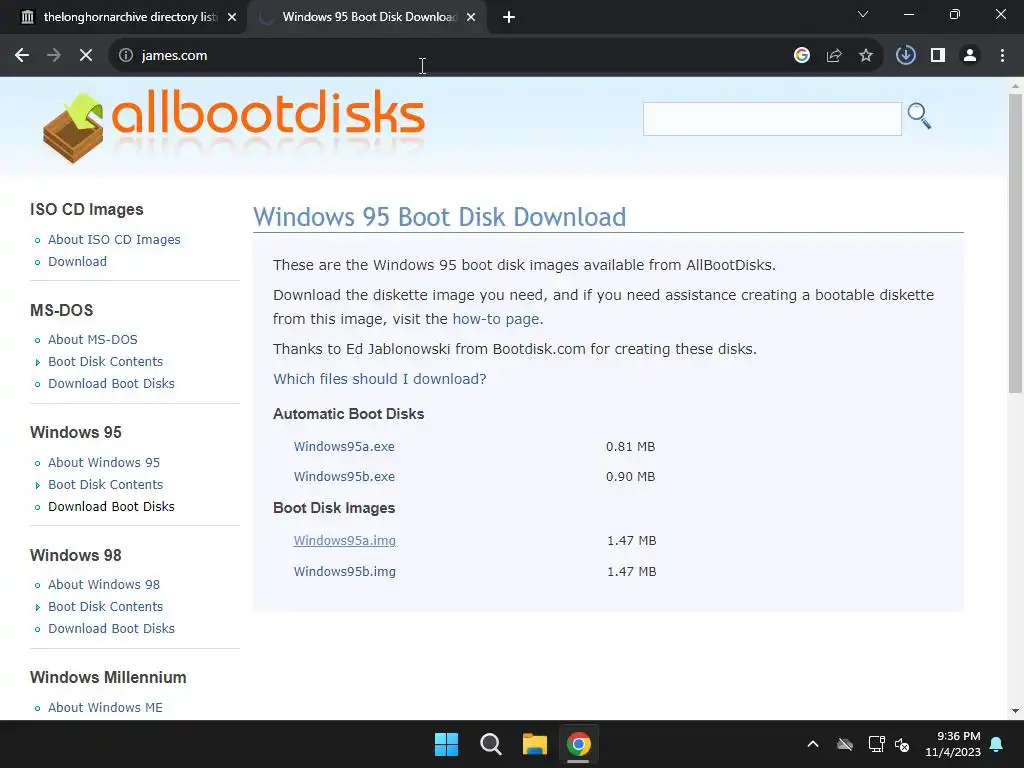
Task: Open ISO CD Images Download link
Action: coord(77,261)
